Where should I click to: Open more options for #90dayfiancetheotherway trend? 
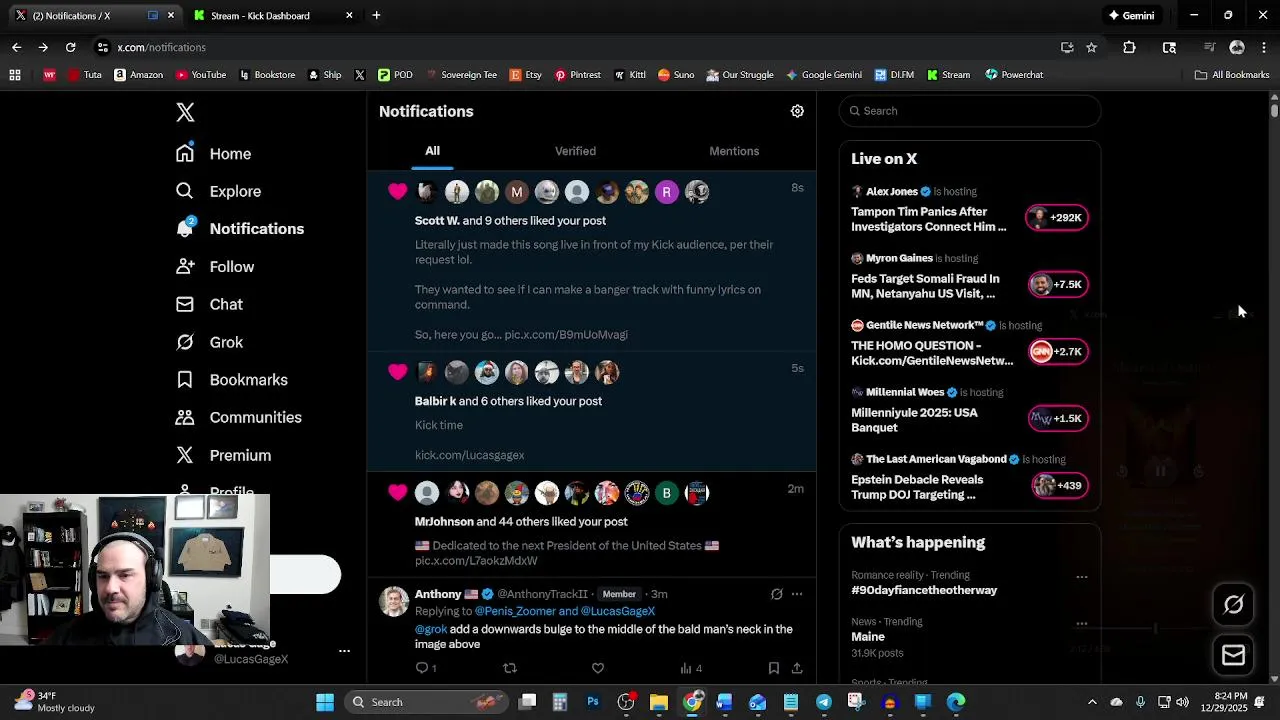click(x=1081, y=577)
